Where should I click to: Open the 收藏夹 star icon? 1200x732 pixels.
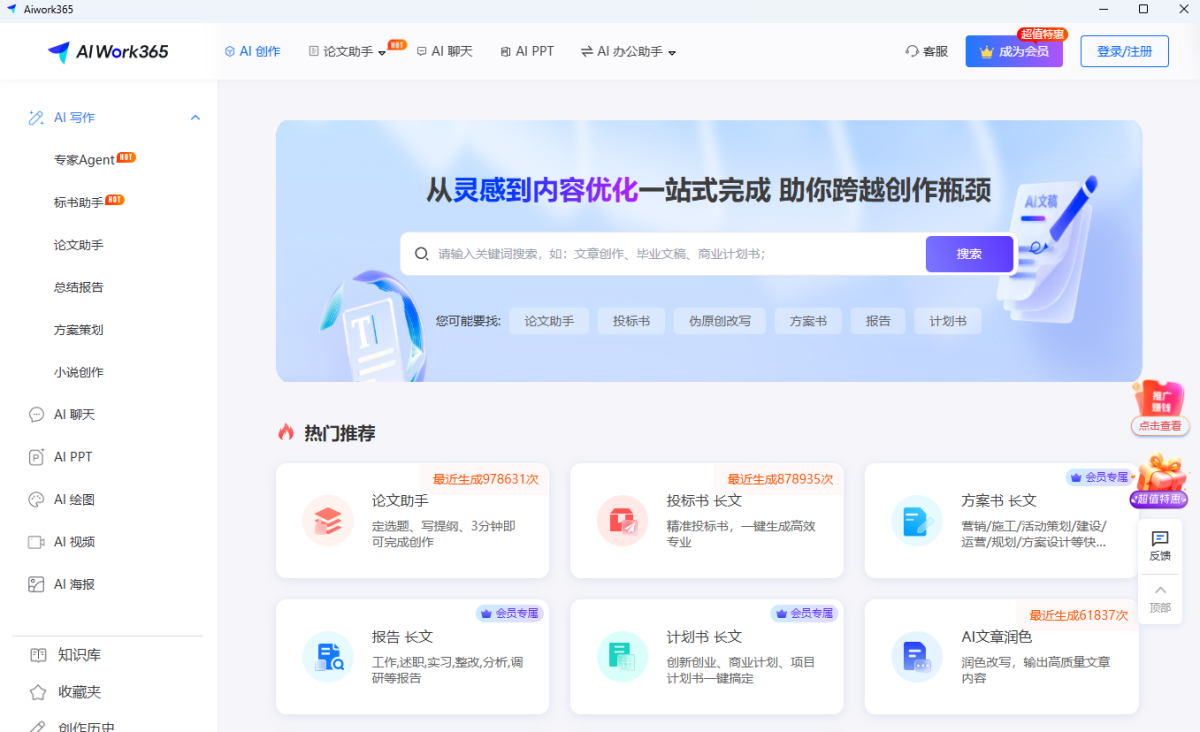pyautogui.click(x=38, y=692)
